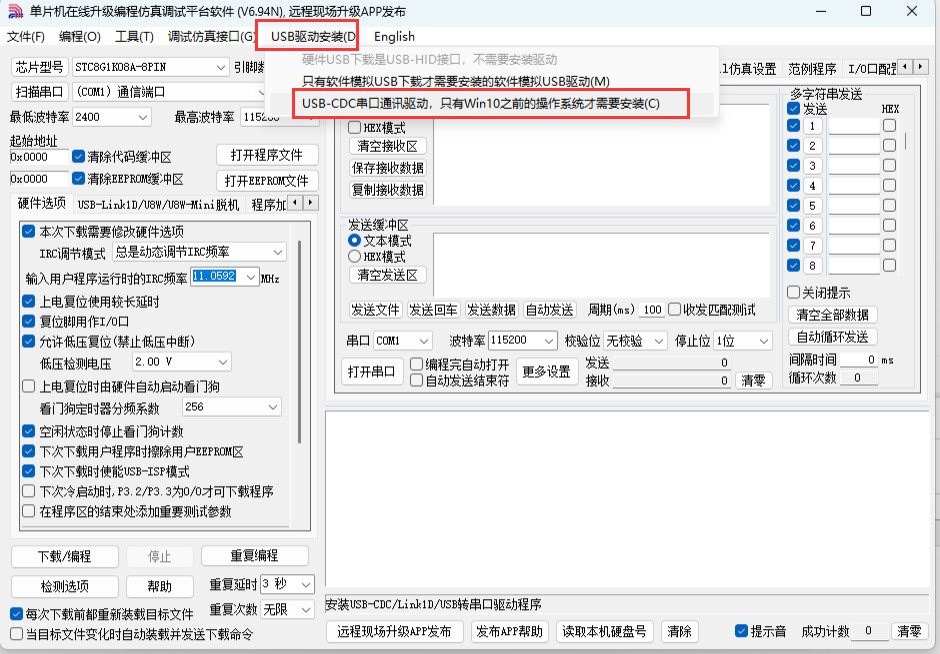Screen dimensions: 940x654
Task: Click 读取本机硬盘号 button
Action: point(604,631)
